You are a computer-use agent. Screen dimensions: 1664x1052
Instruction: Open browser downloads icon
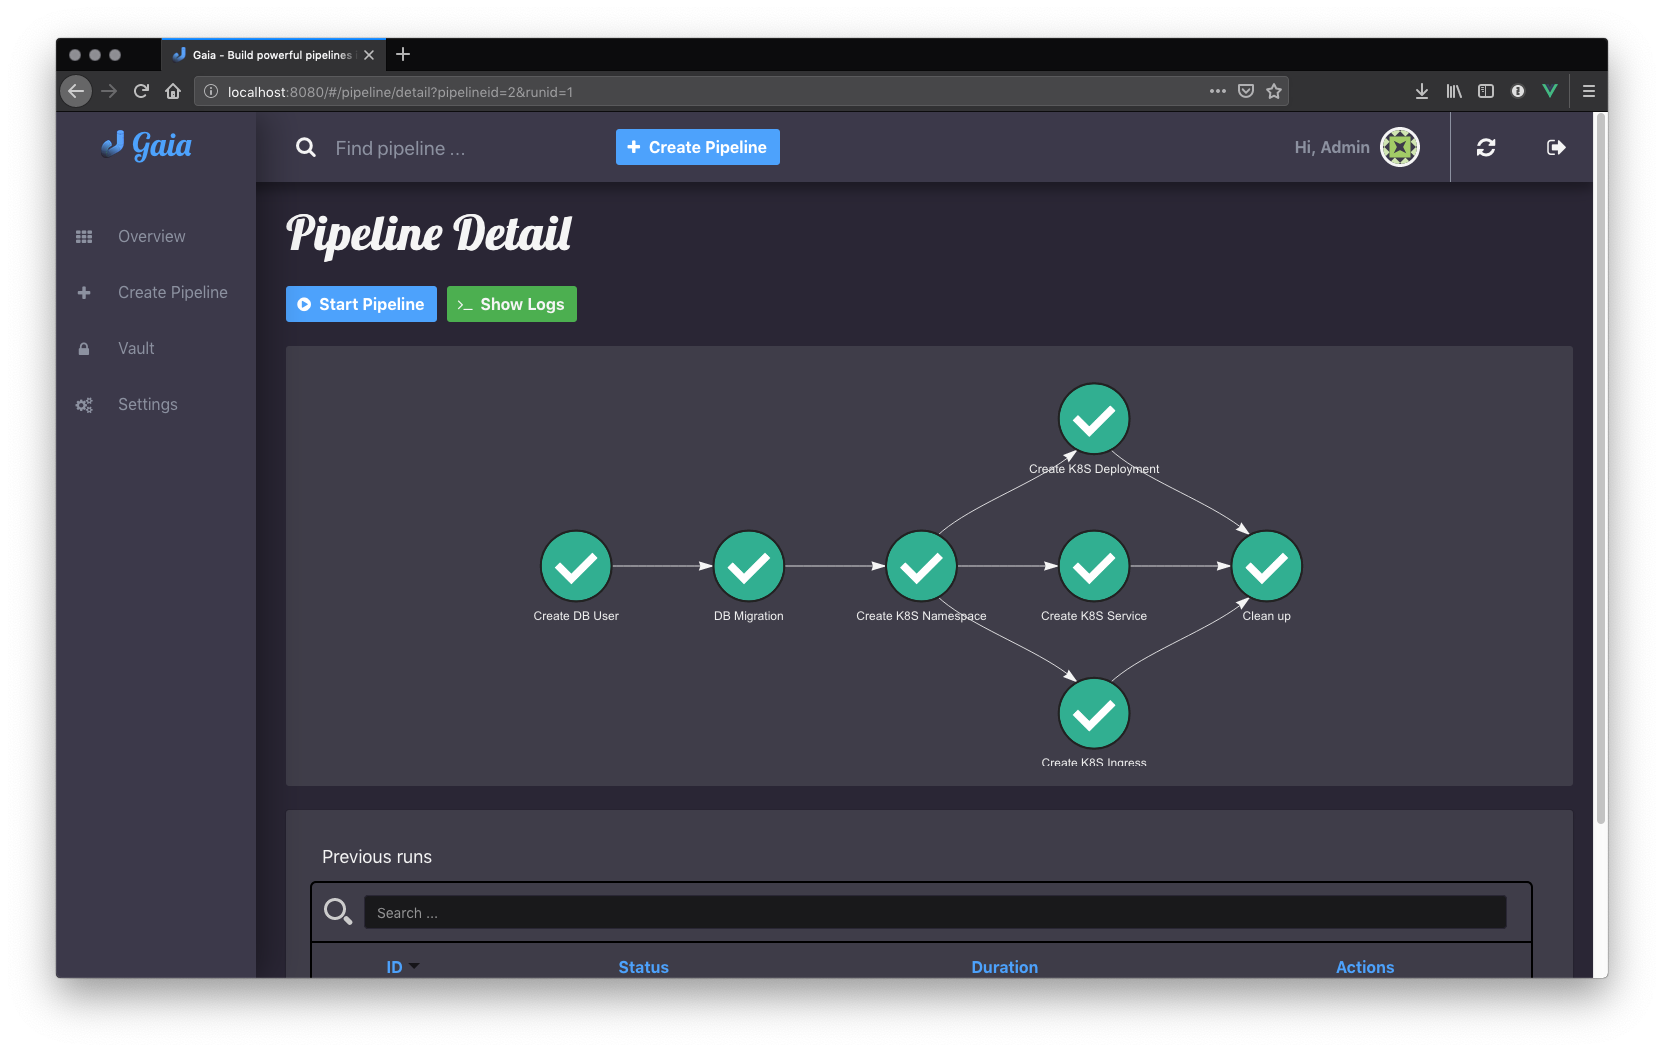tap(1422, 91)
